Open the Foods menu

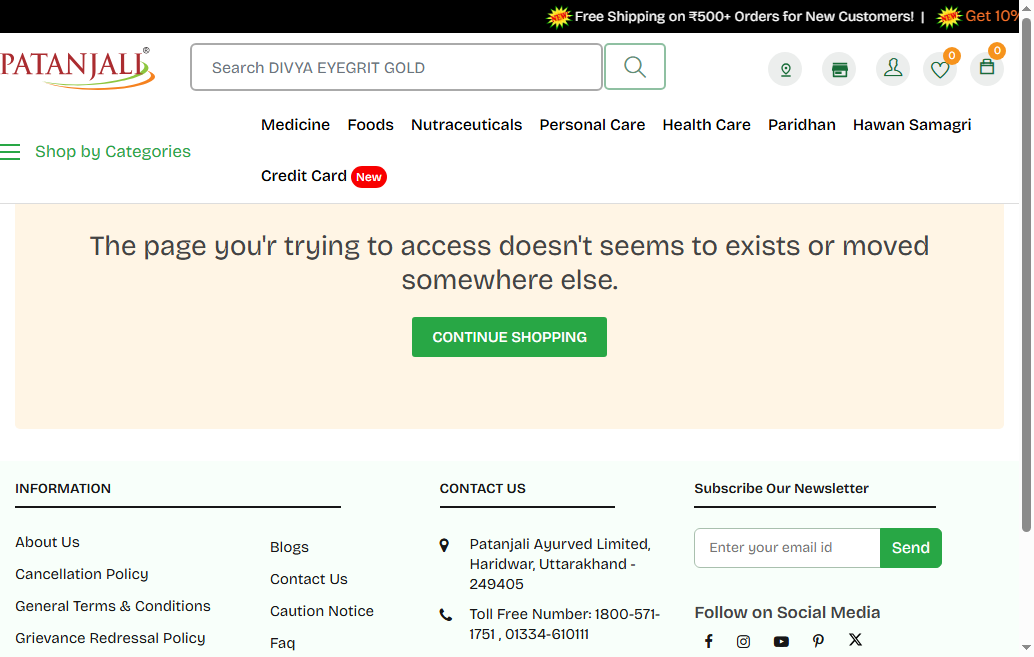[x=371, y=125]
